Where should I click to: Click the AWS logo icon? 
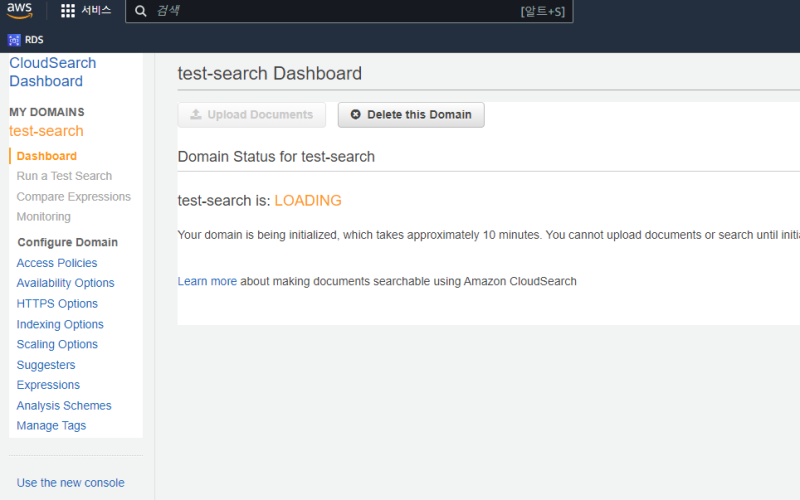pos(20,11)
